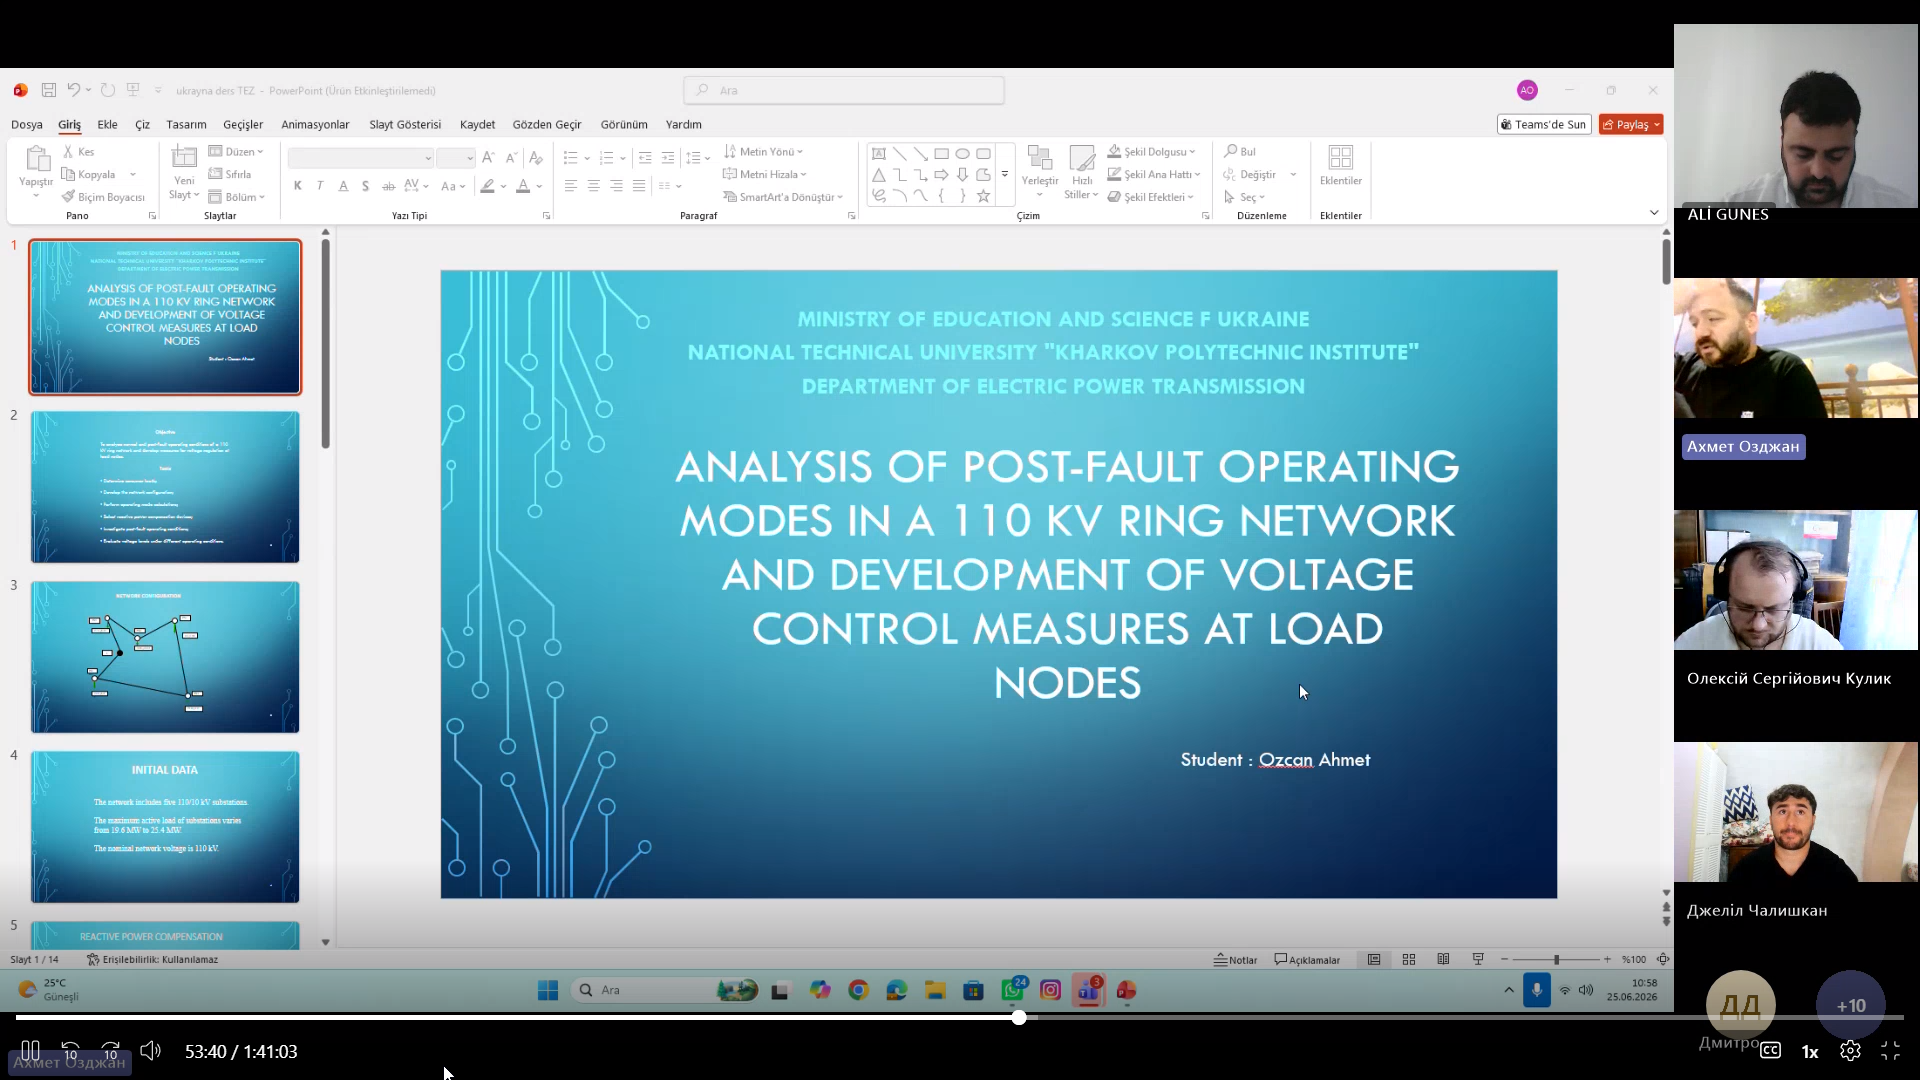Mute the video volume speaker

[x=150, y=1051]
